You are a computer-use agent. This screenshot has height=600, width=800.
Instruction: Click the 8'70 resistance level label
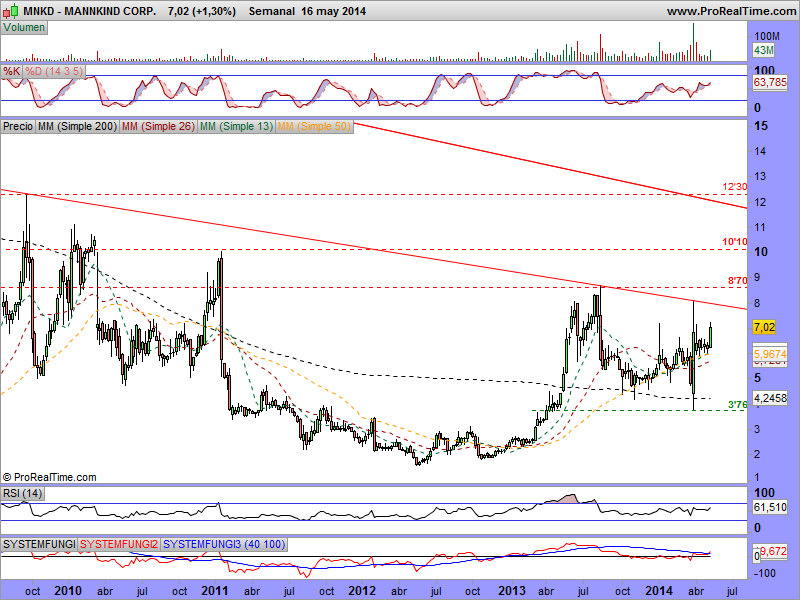pyautogui.click(x=737, y=280)
